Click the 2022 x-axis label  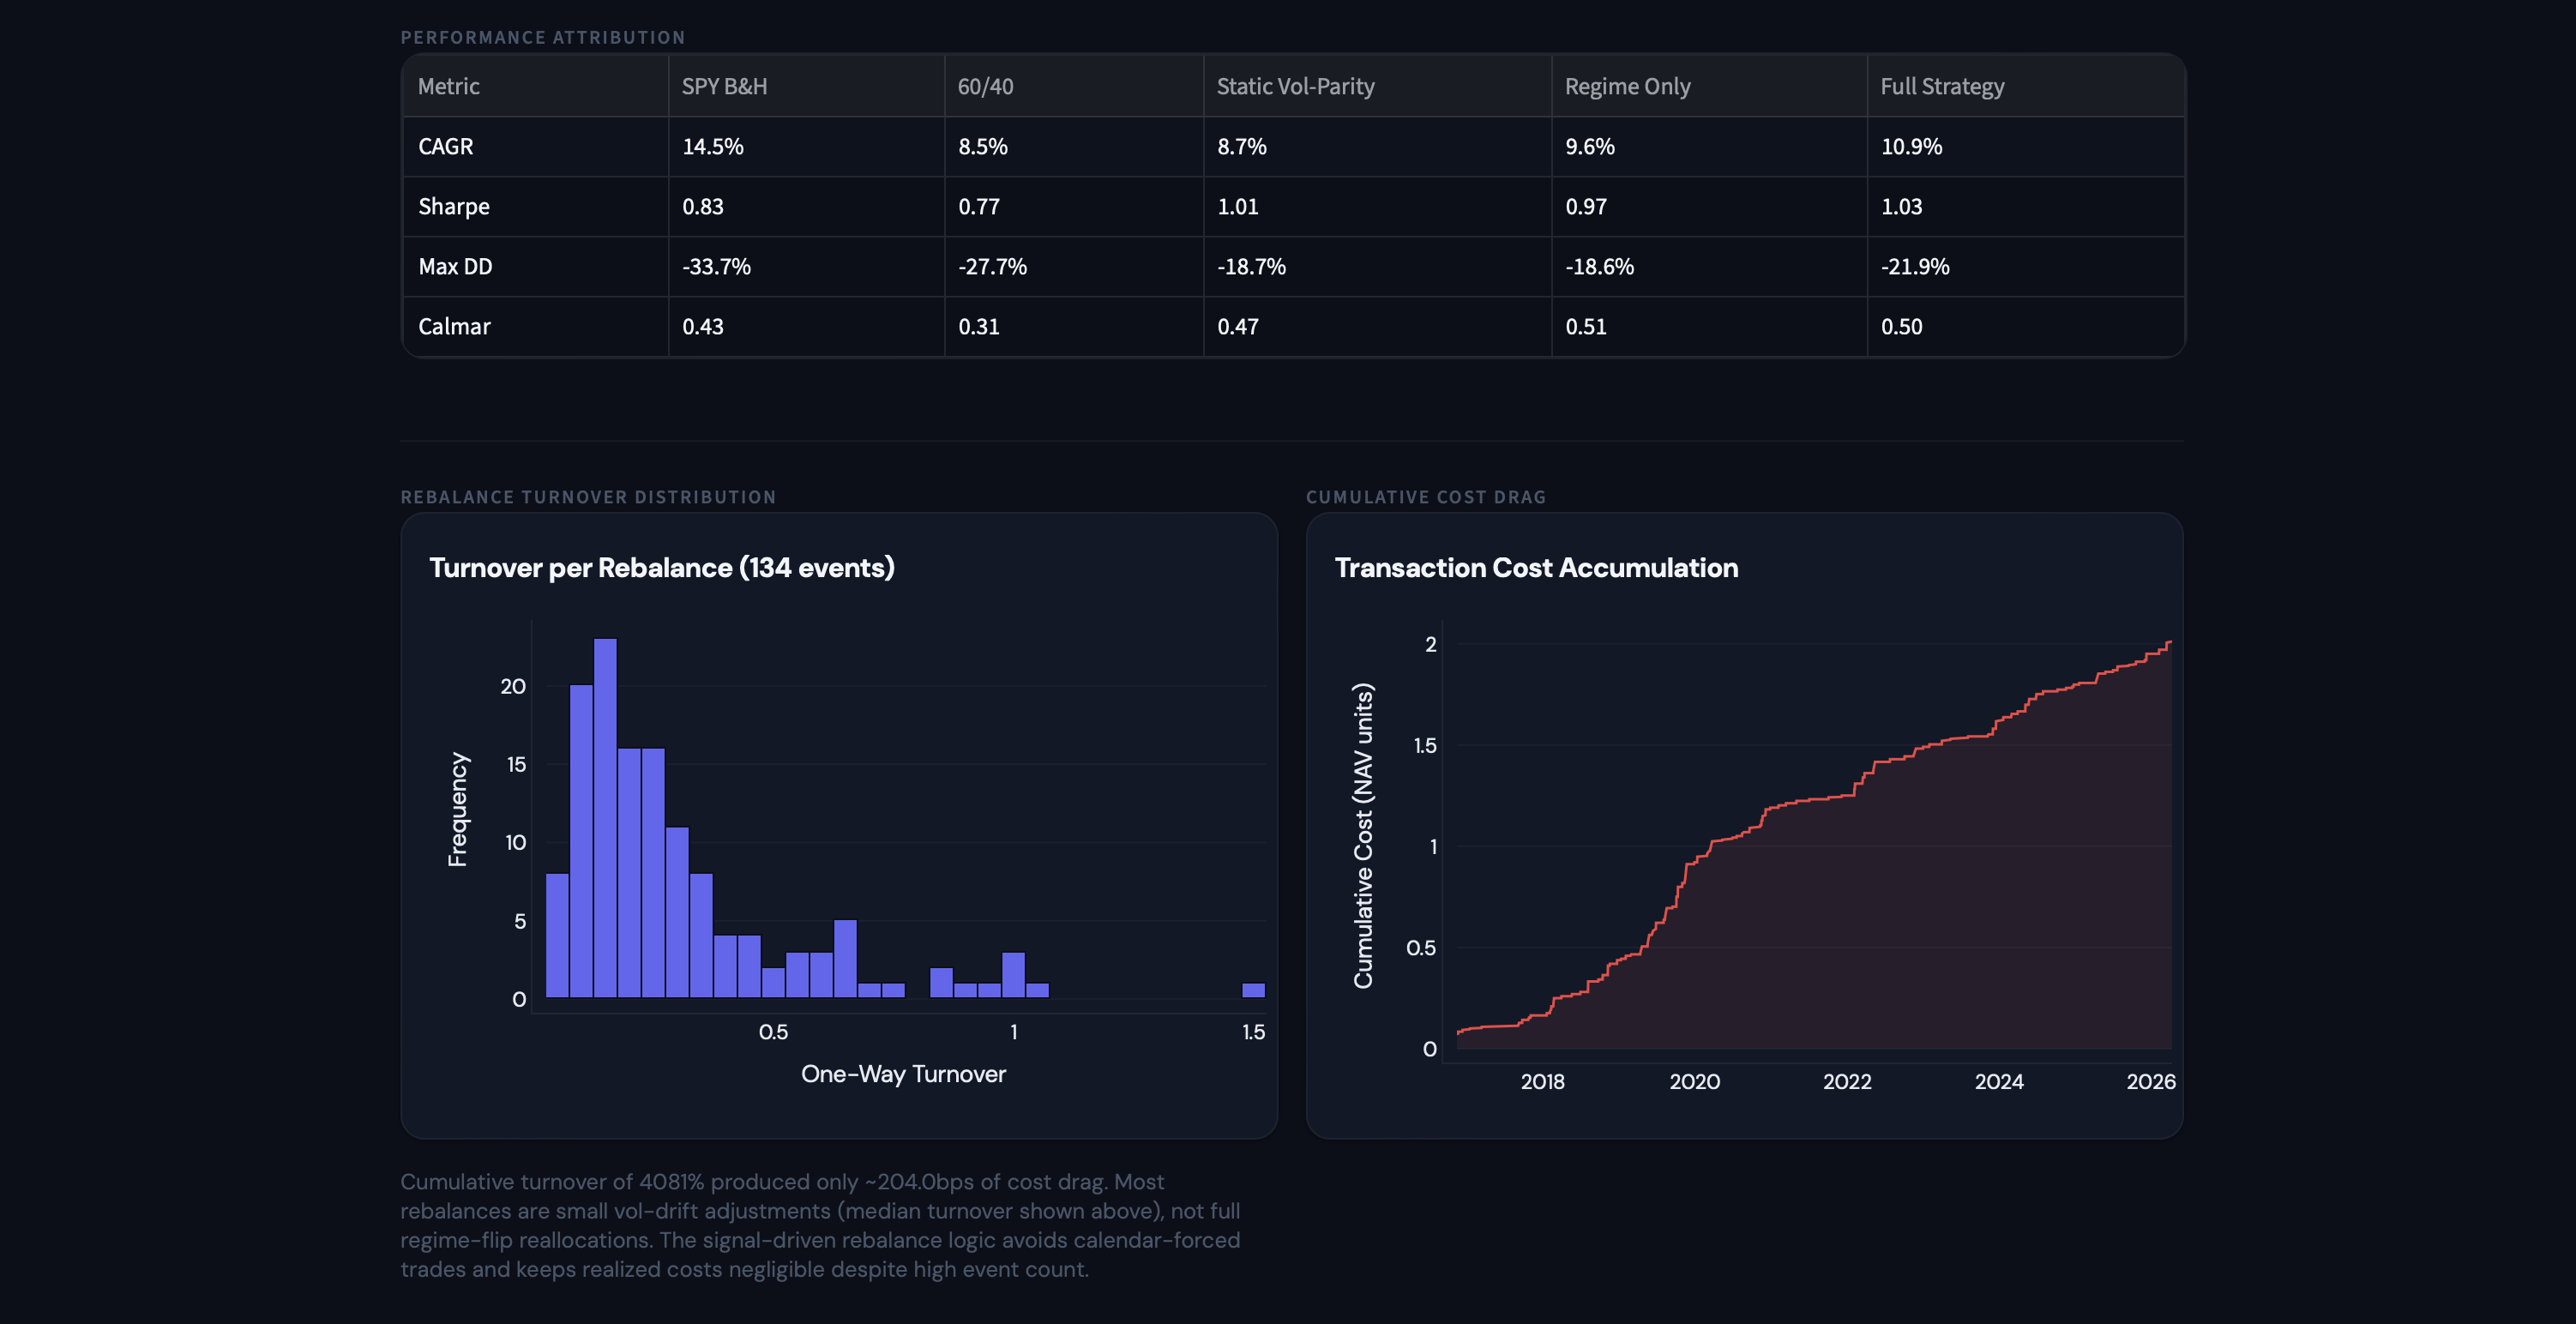1846,1081
